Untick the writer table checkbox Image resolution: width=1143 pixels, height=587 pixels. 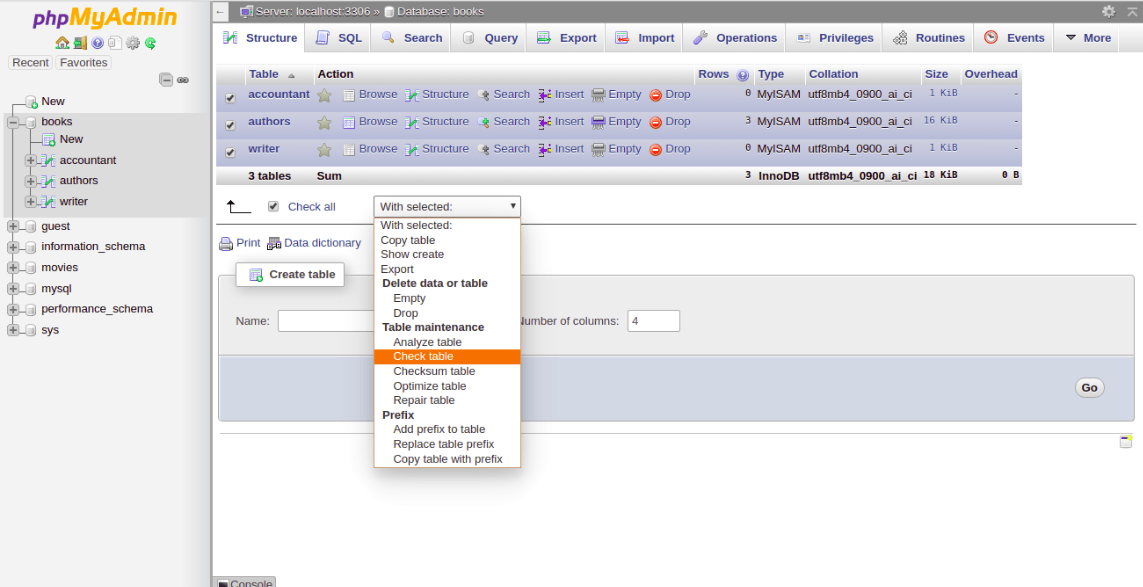(230, 152)
